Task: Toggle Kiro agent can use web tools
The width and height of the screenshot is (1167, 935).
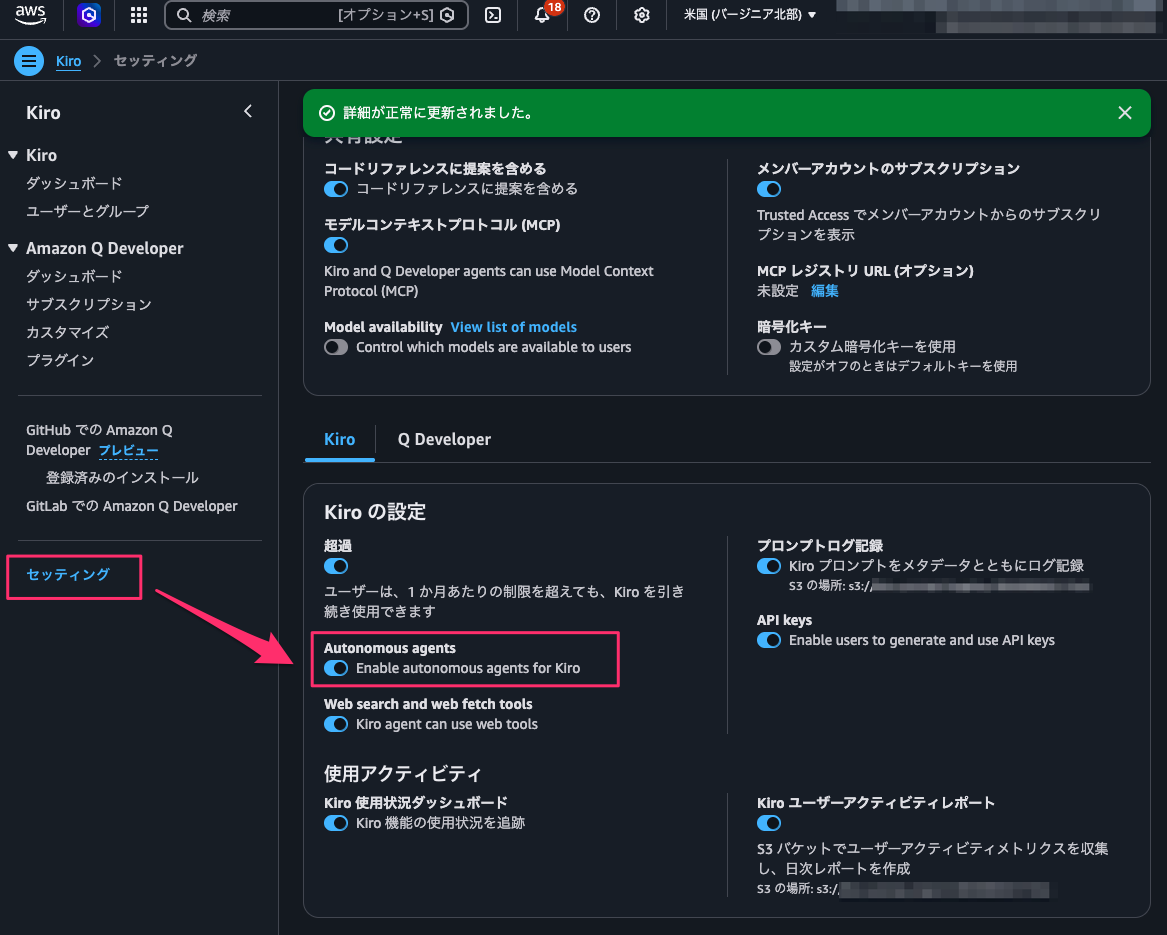Action: [336, 724]
